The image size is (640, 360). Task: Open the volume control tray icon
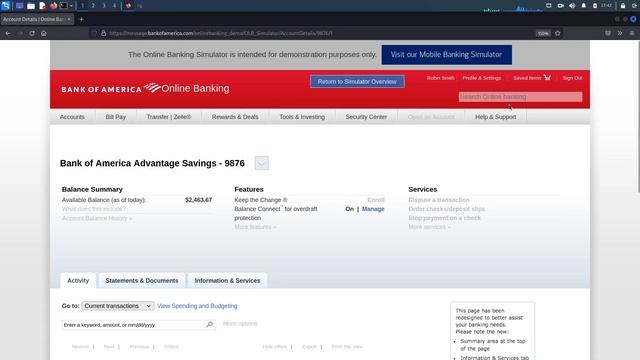(572, 6)
